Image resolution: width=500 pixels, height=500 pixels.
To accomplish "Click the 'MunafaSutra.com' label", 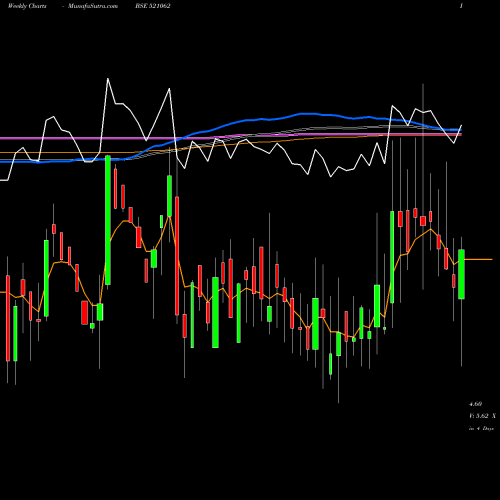I will coord(93,6).
